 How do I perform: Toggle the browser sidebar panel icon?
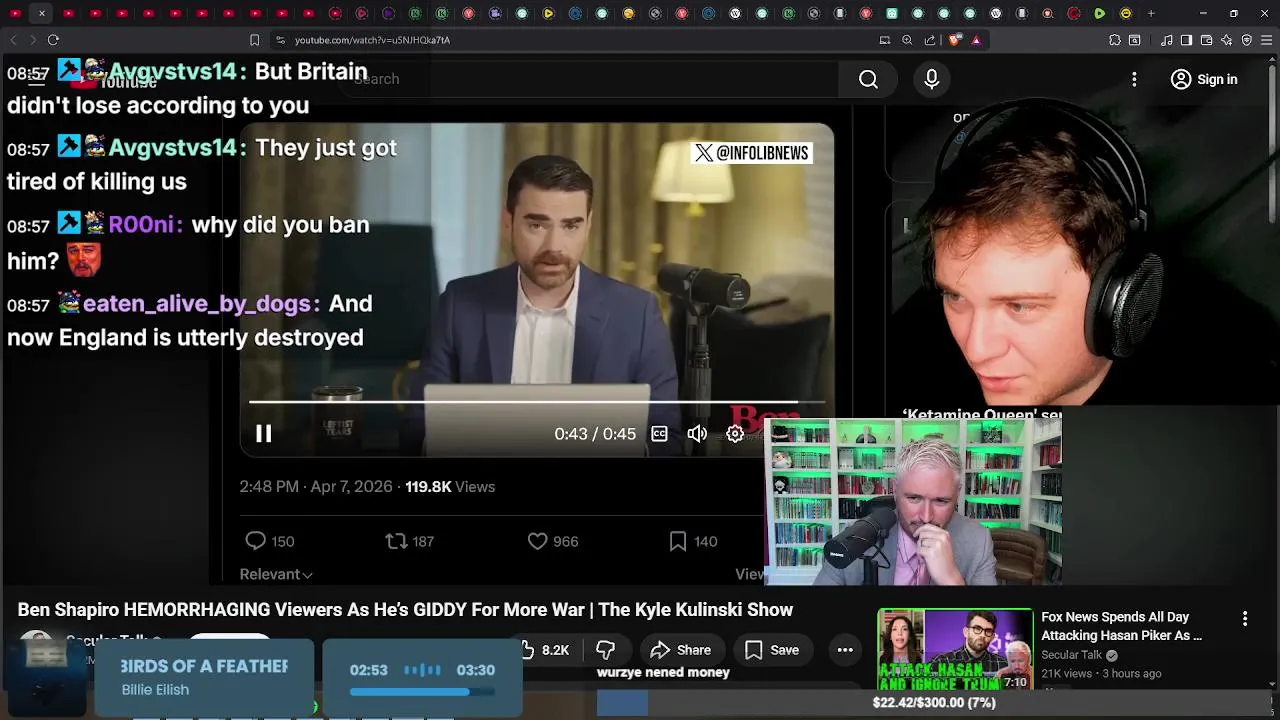click(x=1186, y=40)
